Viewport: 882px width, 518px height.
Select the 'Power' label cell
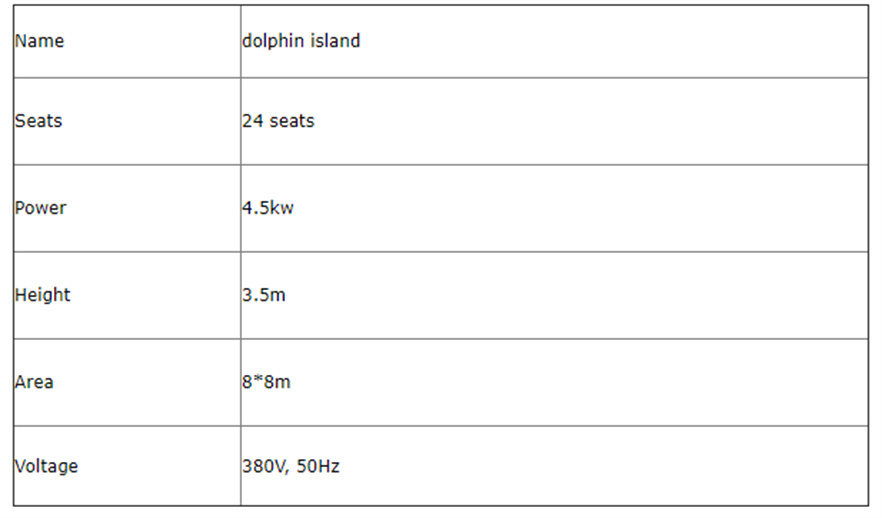[x=41, y=208]
